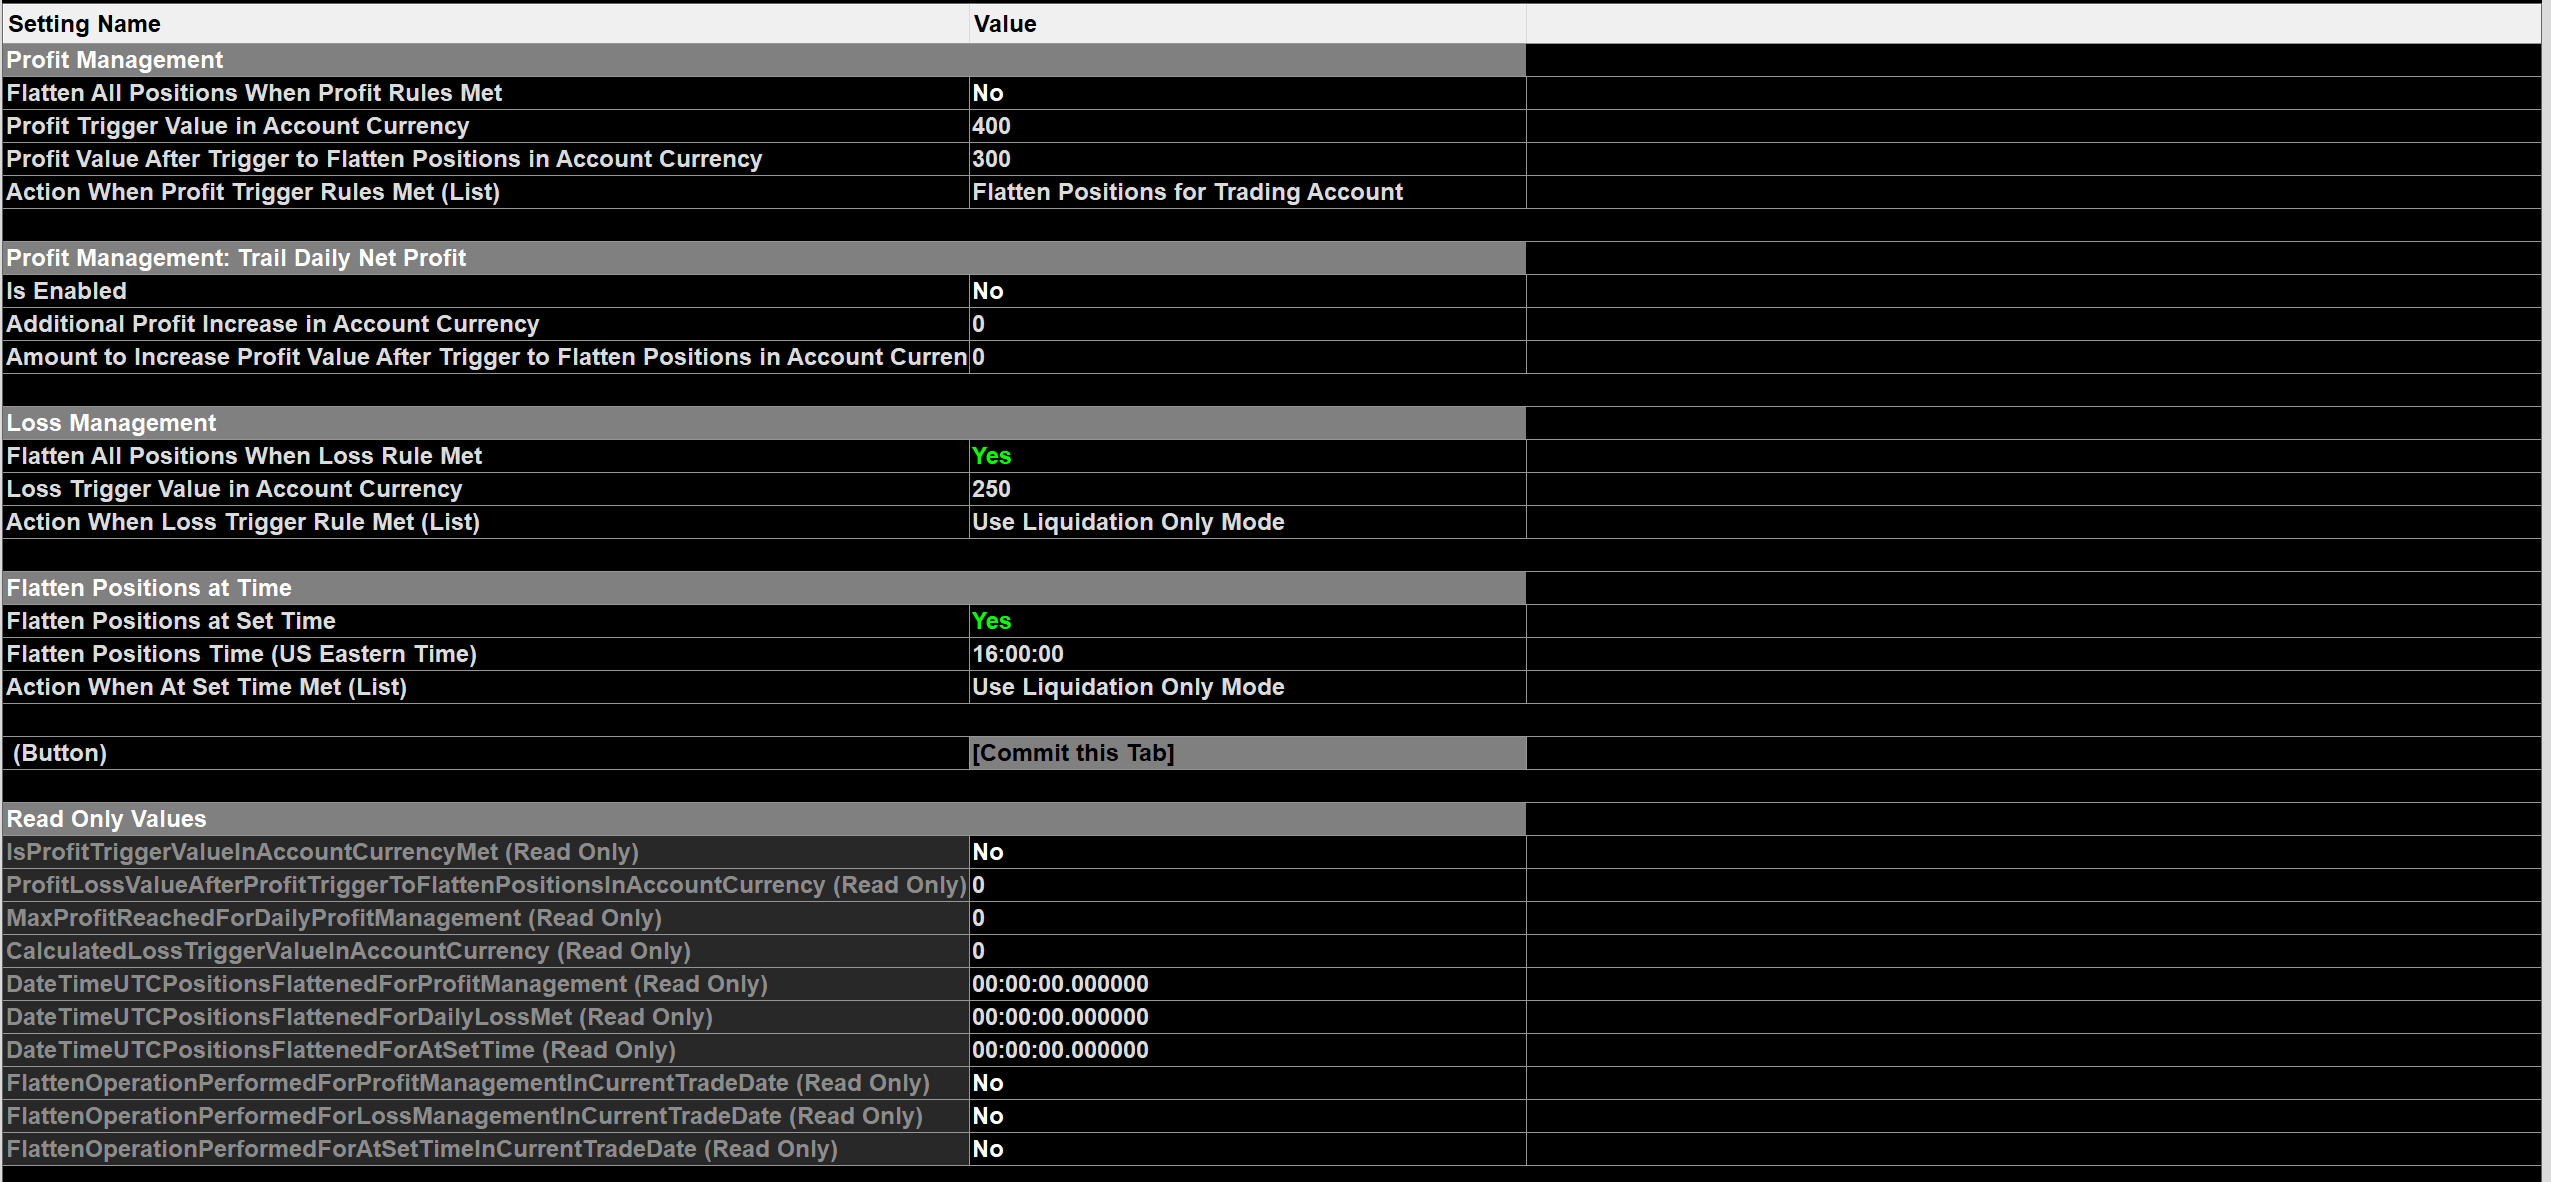Select the Loss Management section header row
The image size is (2551, 1182).
point(763,423)
